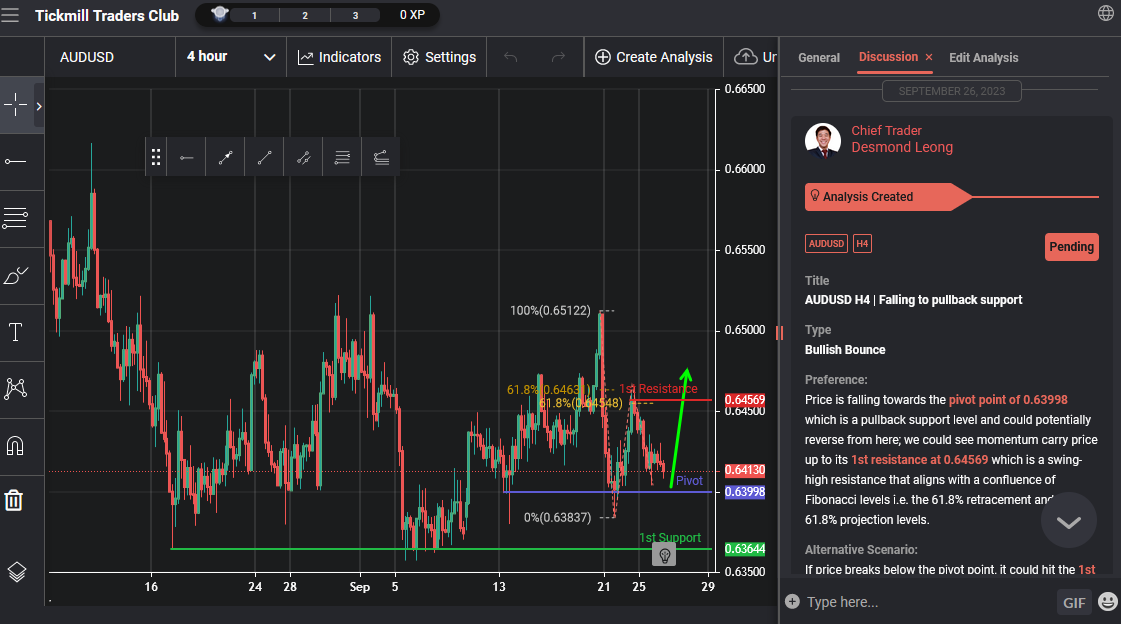This screenshot has width=1121, height=624.
Task: Click the Pending status button
Action: pos(1071,247)
